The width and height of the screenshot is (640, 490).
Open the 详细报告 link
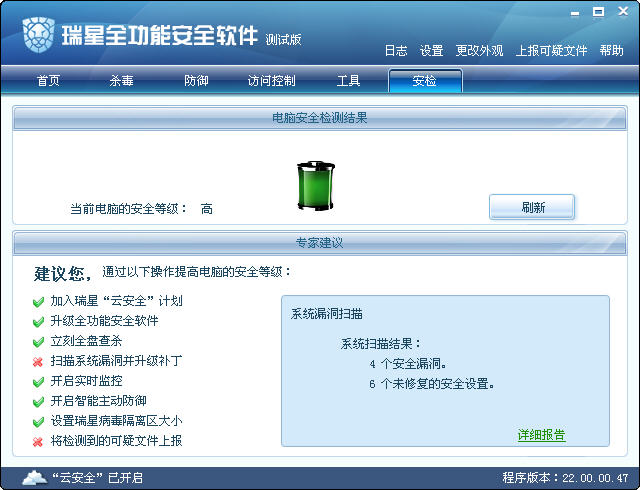pyautogui.click(x=541, y=435)
